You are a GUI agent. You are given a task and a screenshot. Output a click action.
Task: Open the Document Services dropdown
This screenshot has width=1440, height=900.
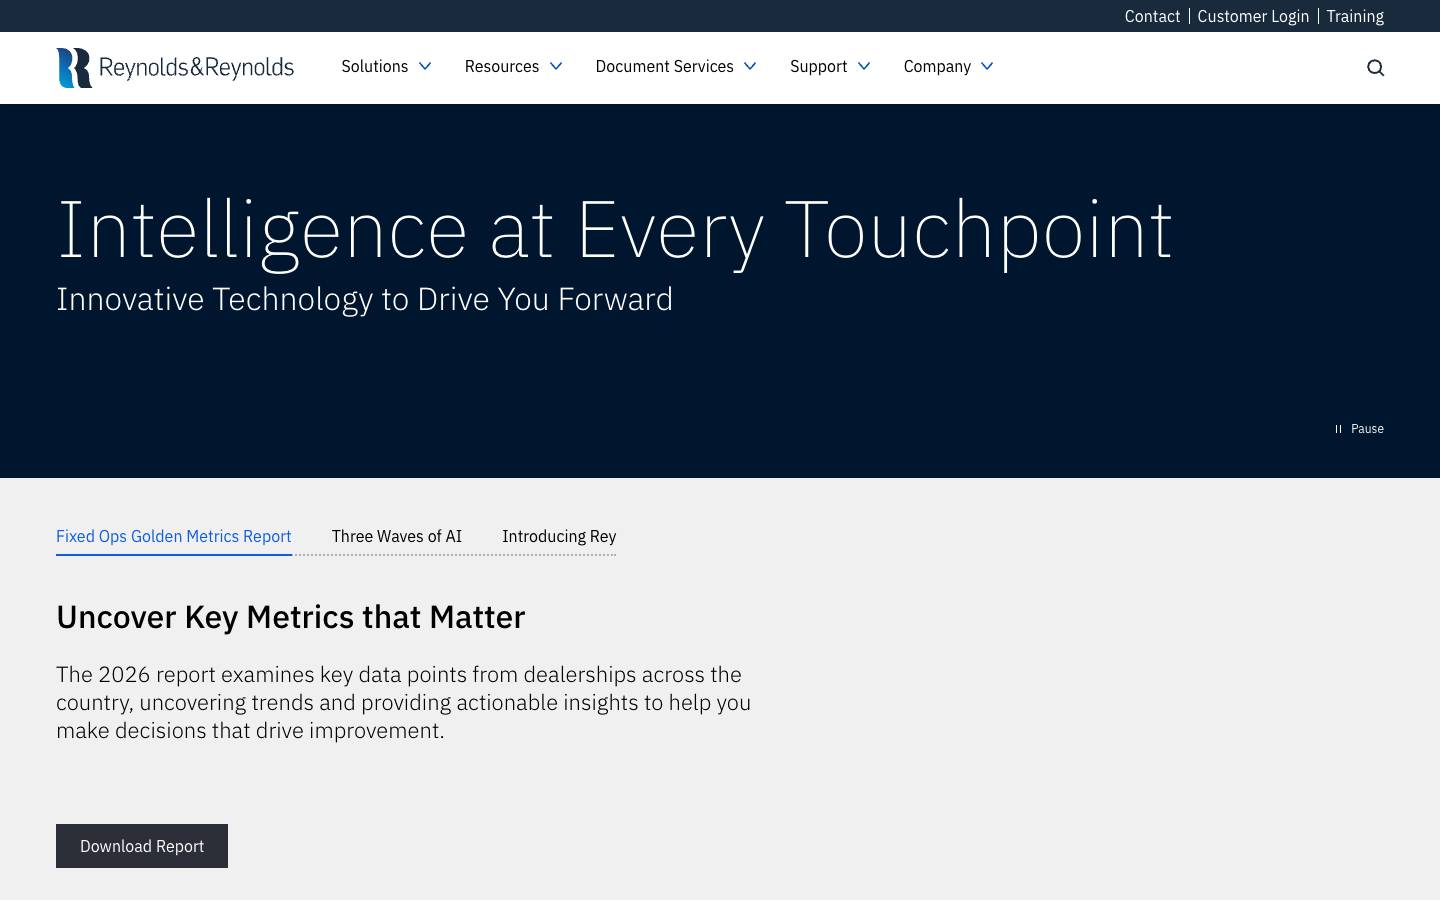(x=676, y=66)
